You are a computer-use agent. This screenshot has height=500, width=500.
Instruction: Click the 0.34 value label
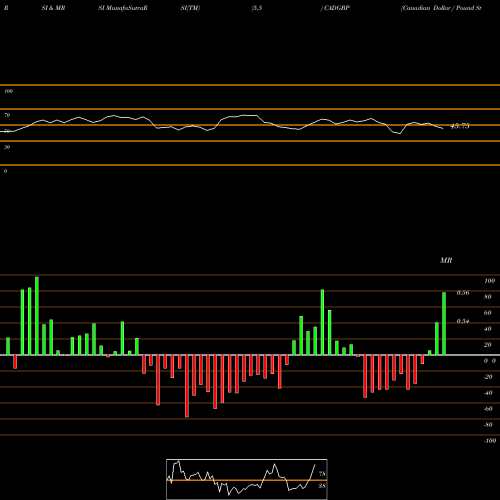[463, 321]
